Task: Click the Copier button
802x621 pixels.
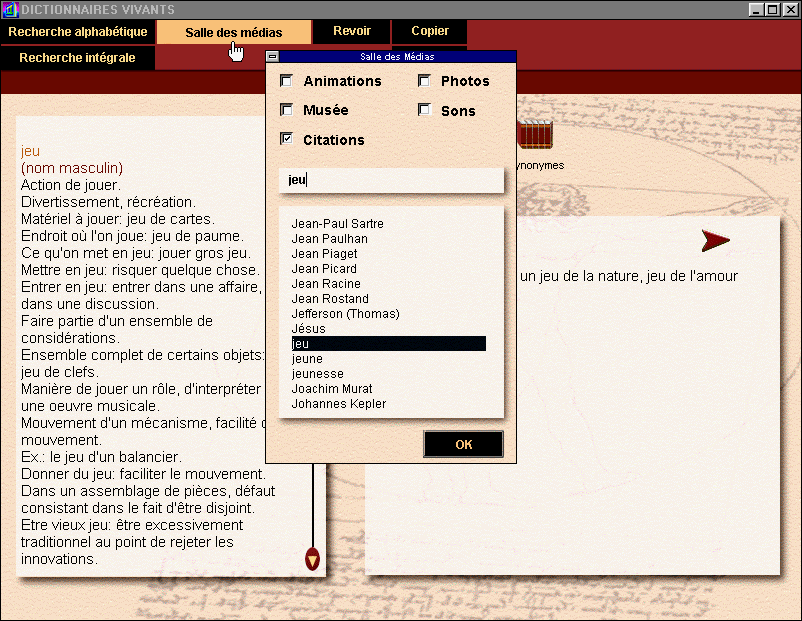Action: point(430,31)
